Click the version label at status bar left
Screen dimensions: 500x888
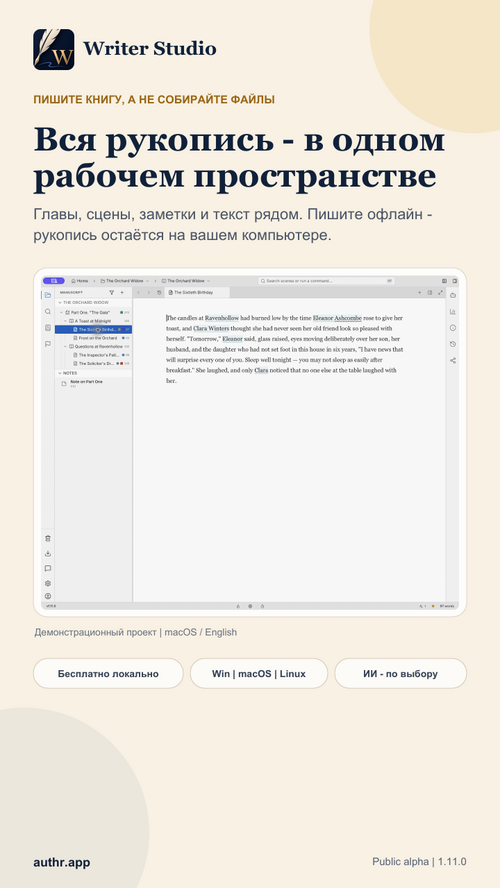pyautogui.click(x=50, y=606)
